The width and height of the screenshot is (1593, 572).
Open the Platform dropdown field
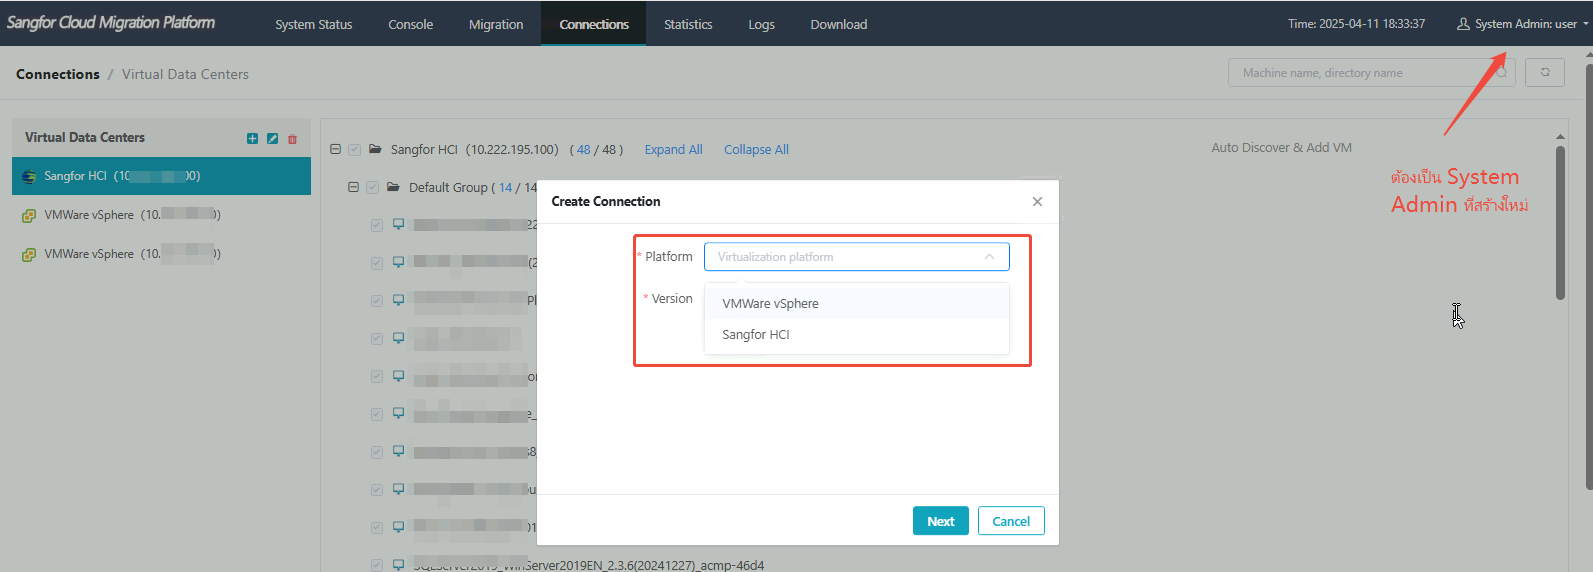click(x=856, y=257)
